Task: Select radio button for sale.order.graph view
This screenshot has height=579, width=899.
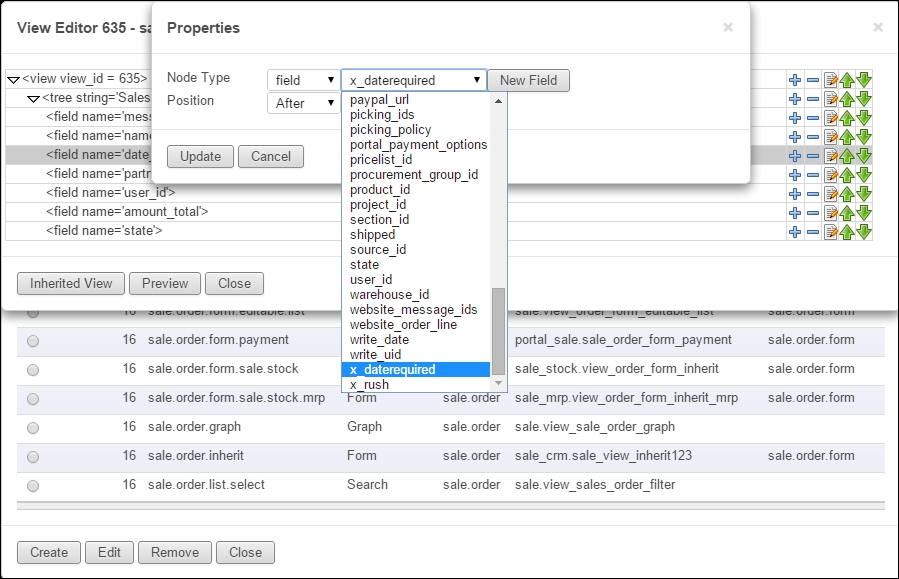Action: pyautogui.click(x=33, y=427)
